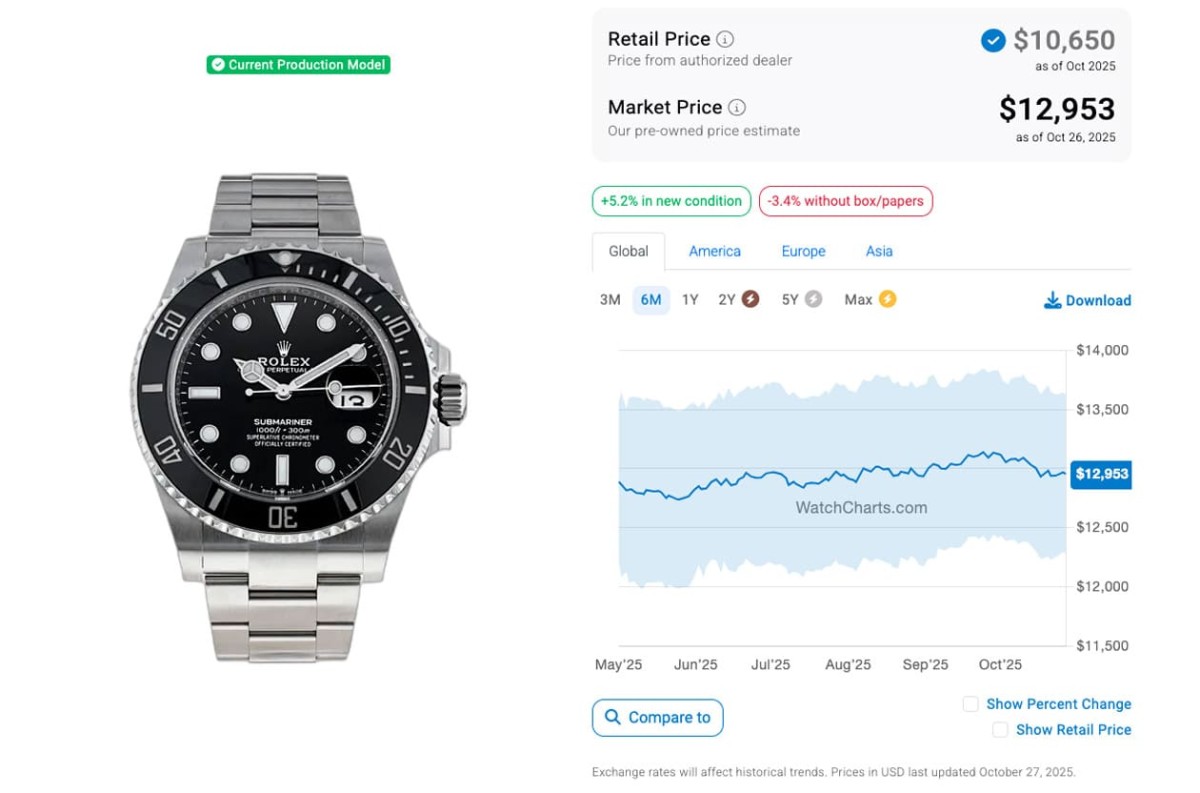Click the Retail Price info icon

coord(725,39)
